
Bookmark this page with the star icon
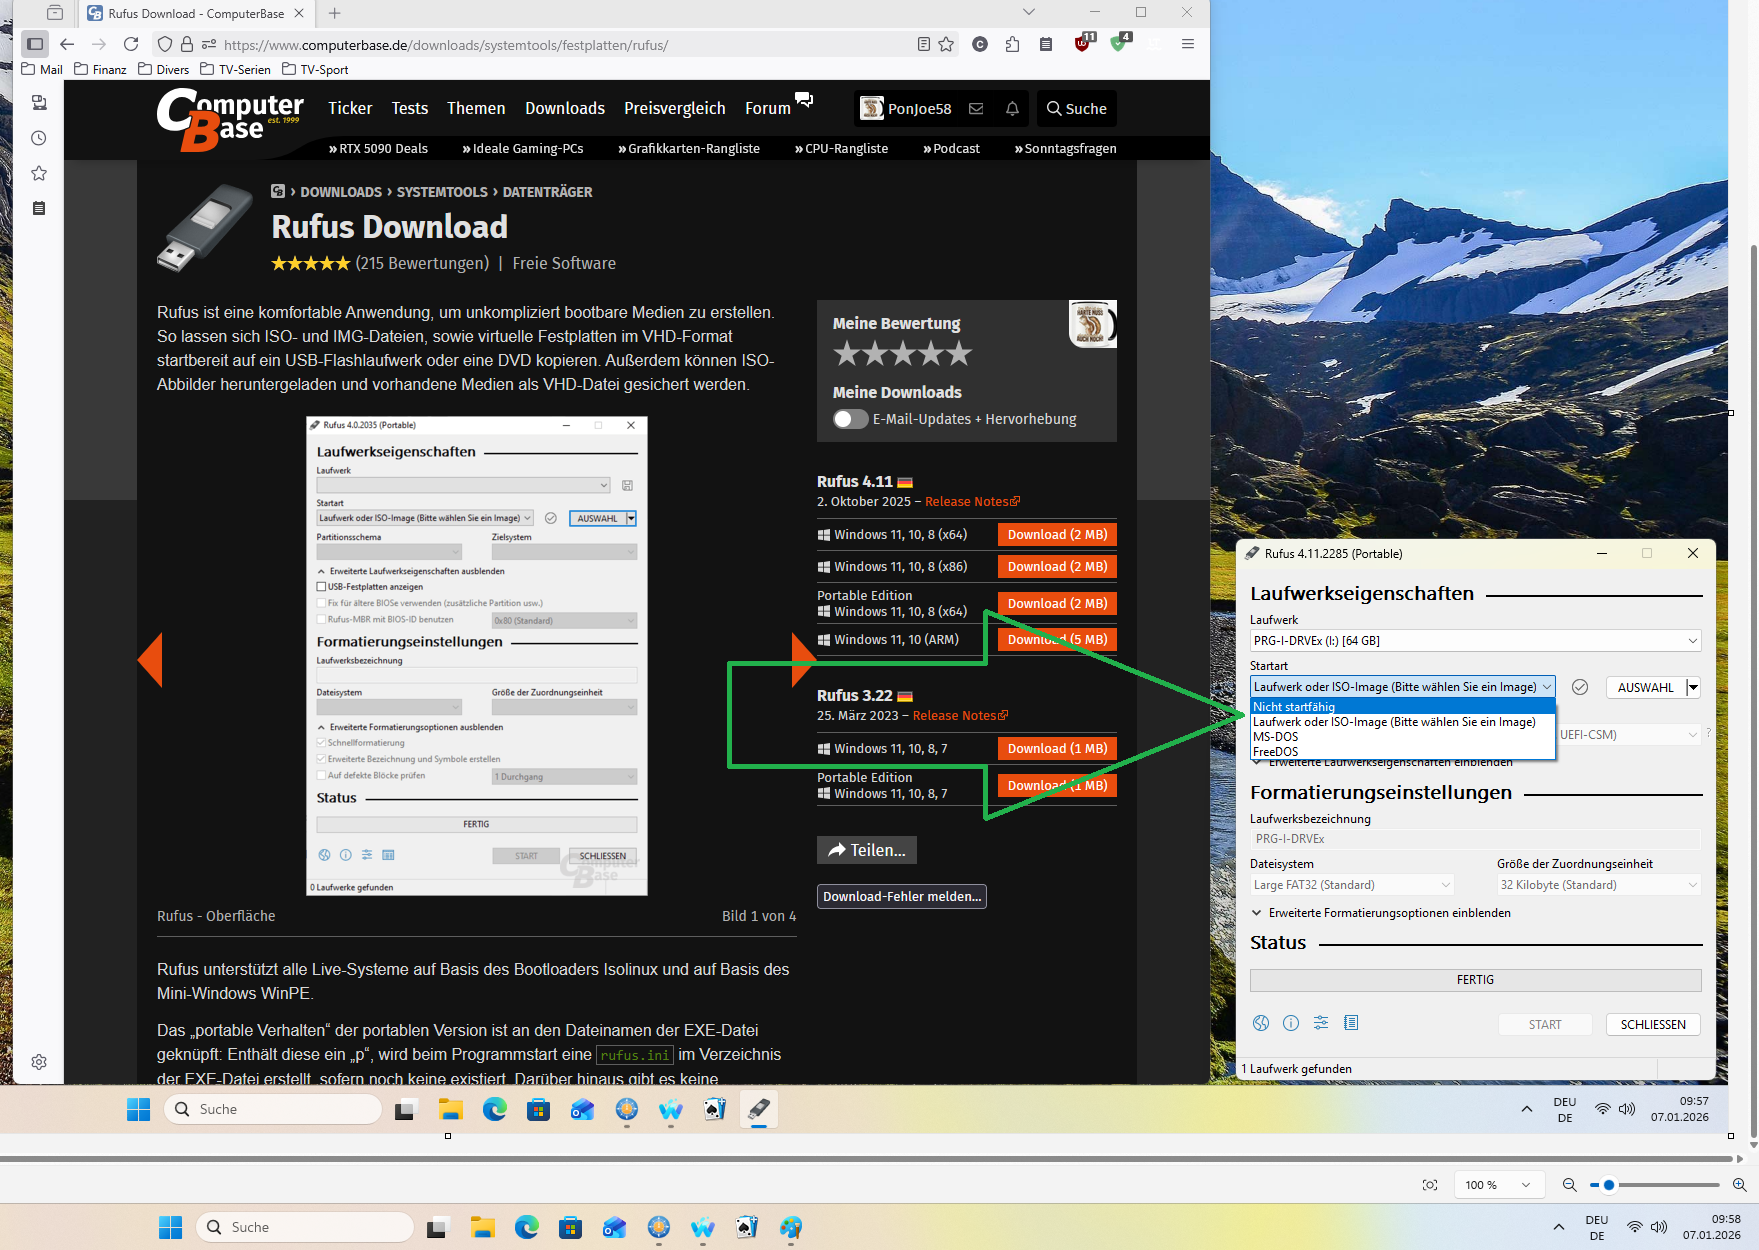[x=946, y=44]
